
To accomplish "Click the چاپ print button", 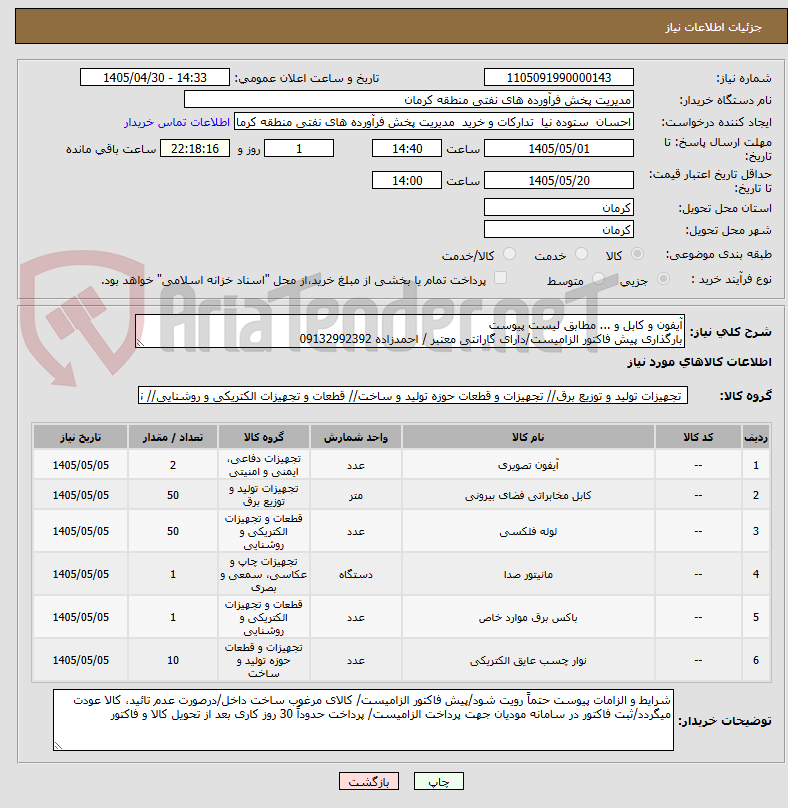I will (439, 781).
